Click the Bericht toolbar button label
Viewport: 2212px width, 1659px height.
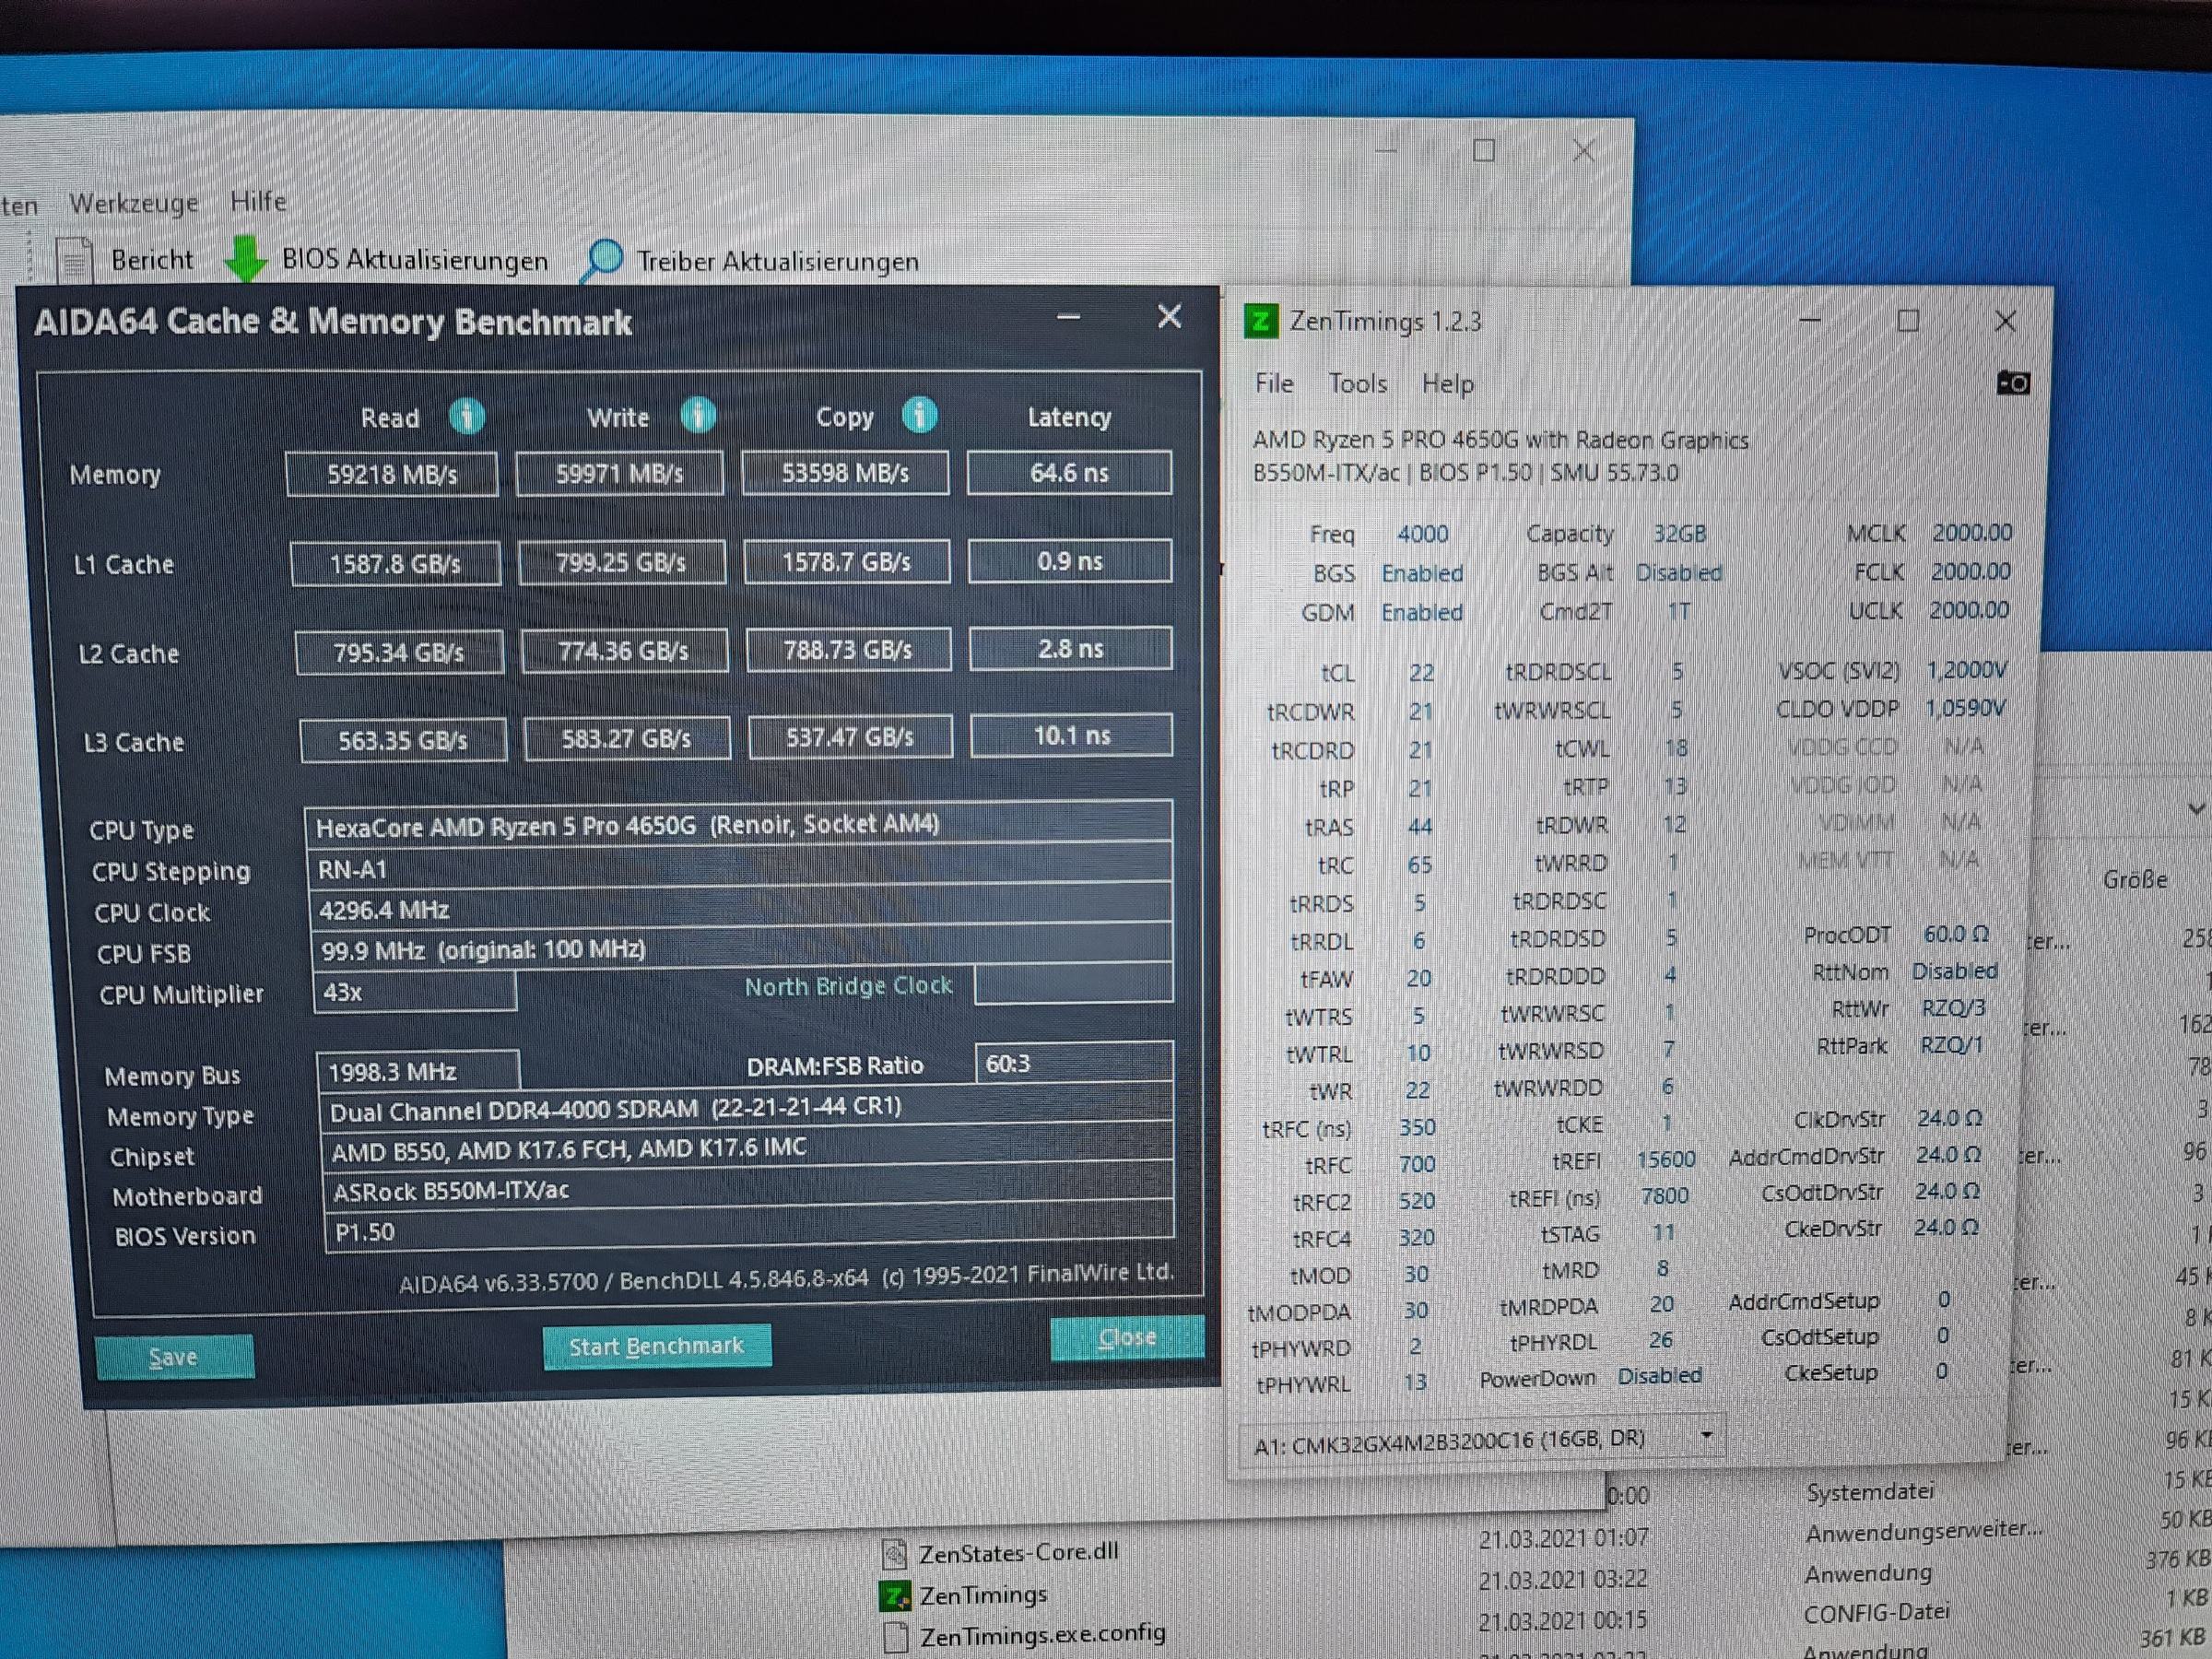click(x=152, y=260)
